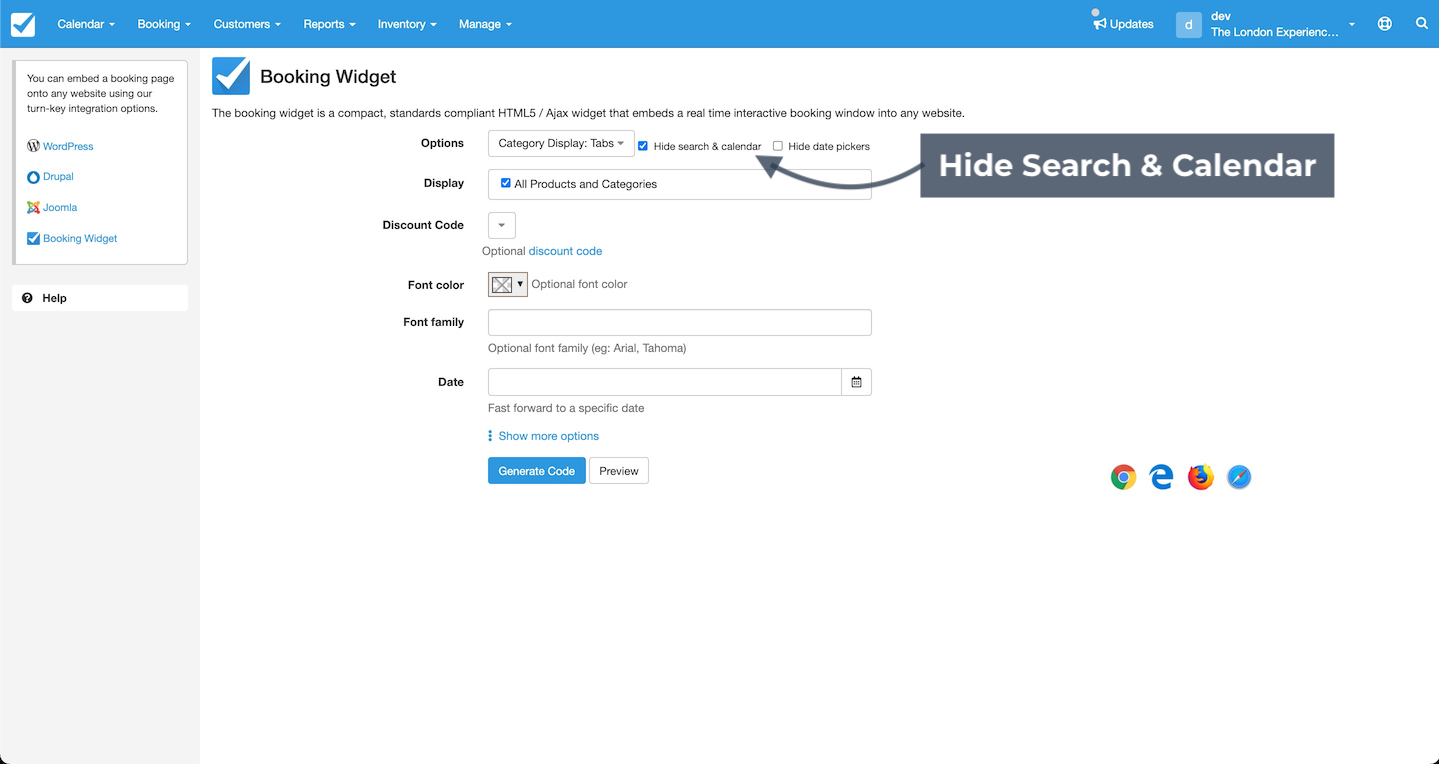1439x764 pixels.
Task: Follow the discount code link
Action: tap(565, 251)
